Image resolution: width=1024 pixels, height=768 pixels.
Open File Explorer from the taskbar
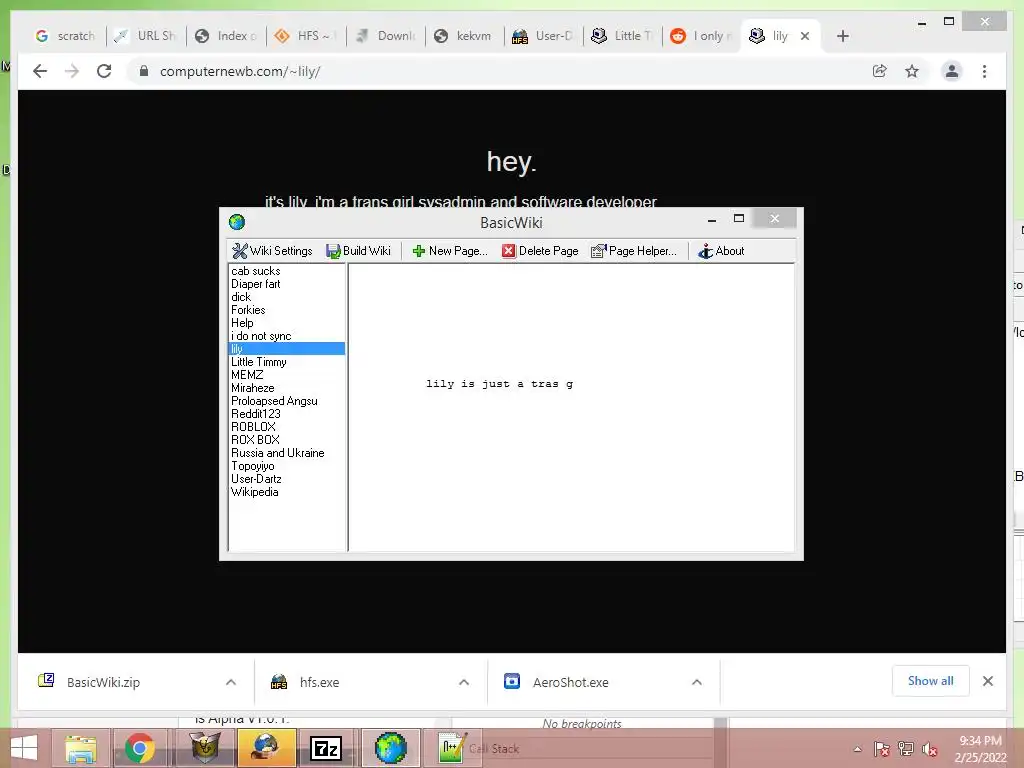pyautogui.click(x=80, y=748)
